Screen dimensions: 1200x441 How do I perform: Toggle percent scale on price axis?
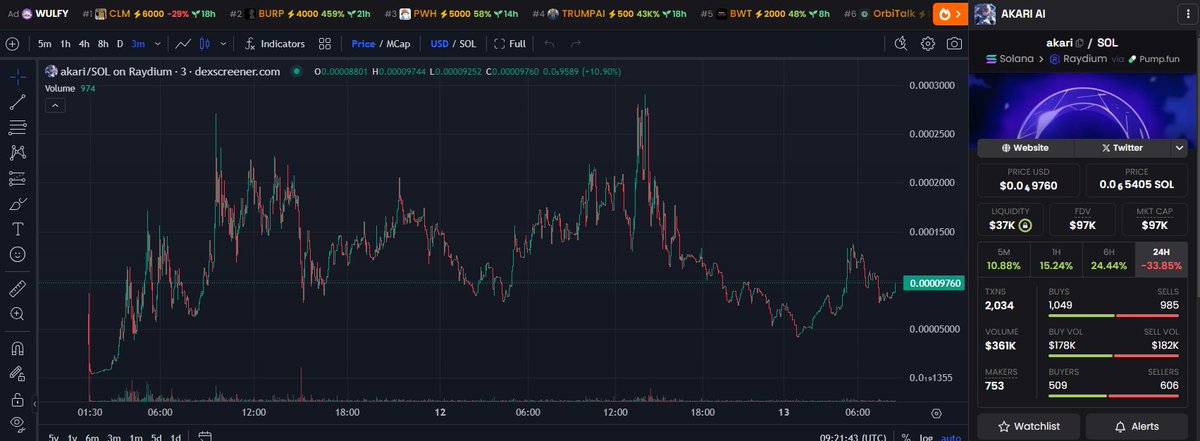point(905,437)
